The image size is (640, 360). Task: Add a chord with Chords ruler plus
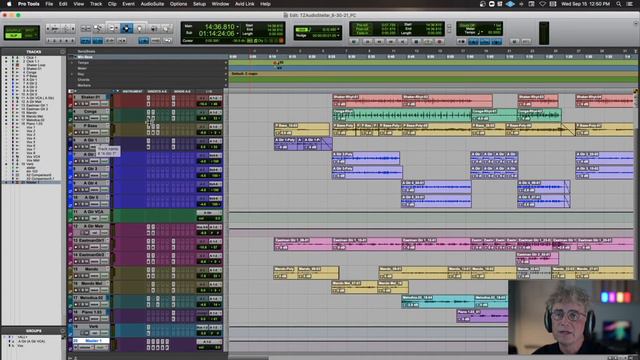click(226, 80)
